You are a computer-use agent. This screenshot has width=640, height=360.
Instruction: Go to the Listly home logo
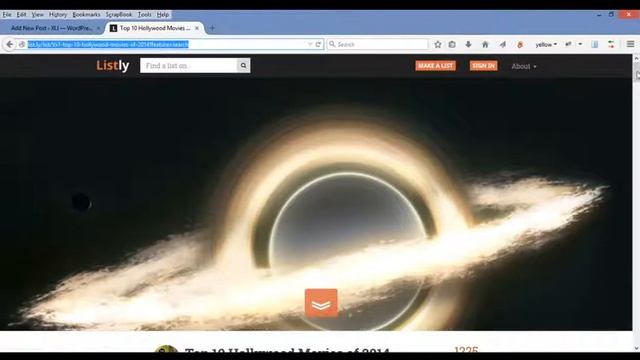click(x=113, y=66)
